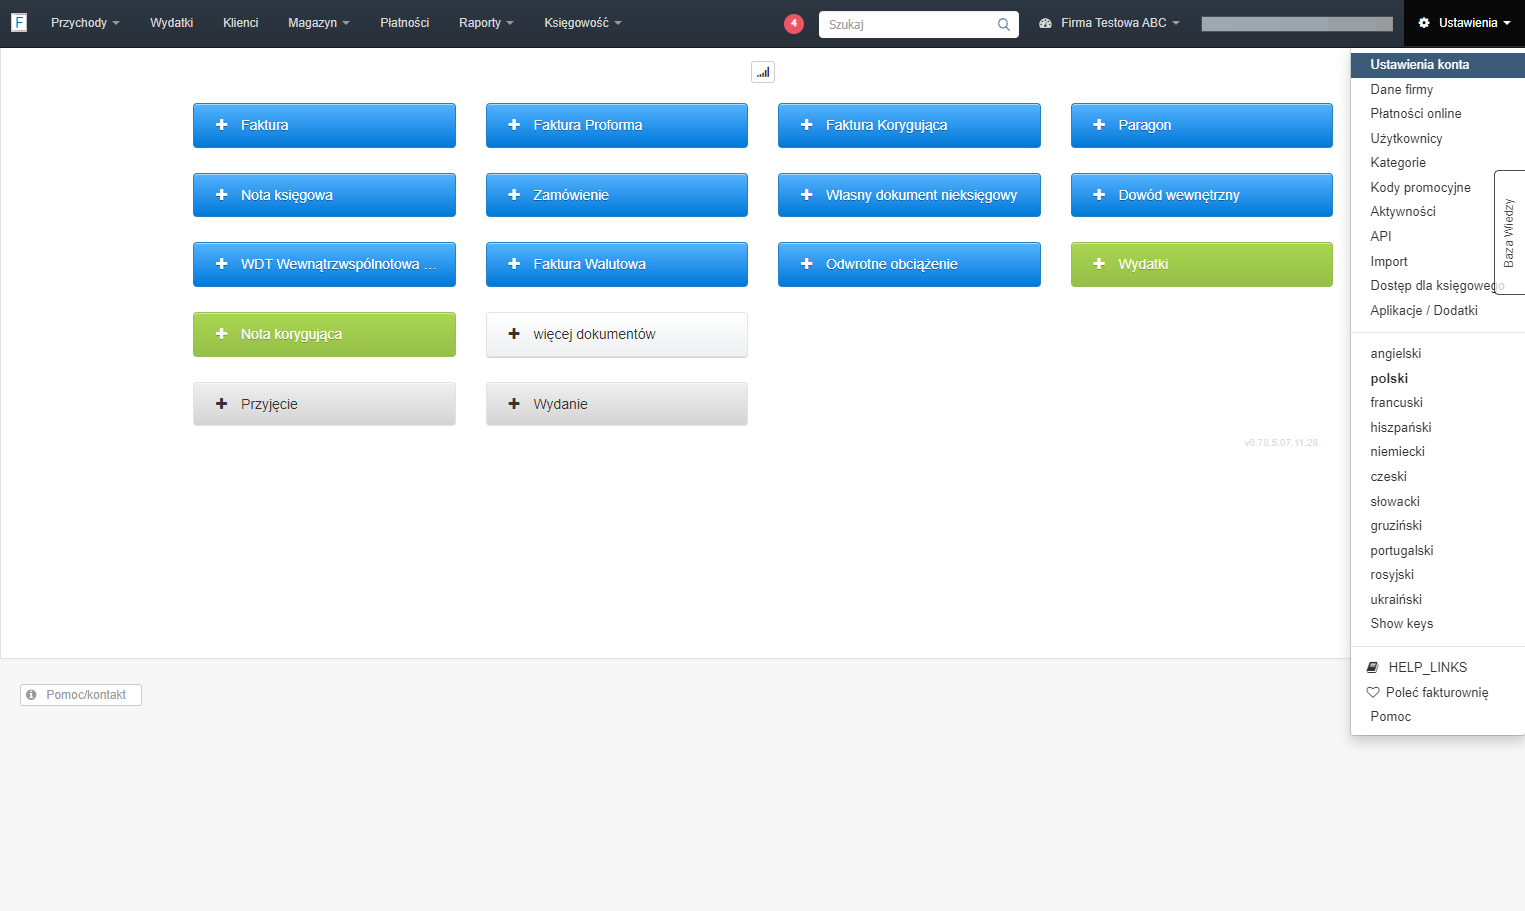Click the plus icon on więcej dokumentów
This screenshot has height=911, width=1525.
(514, 334)
